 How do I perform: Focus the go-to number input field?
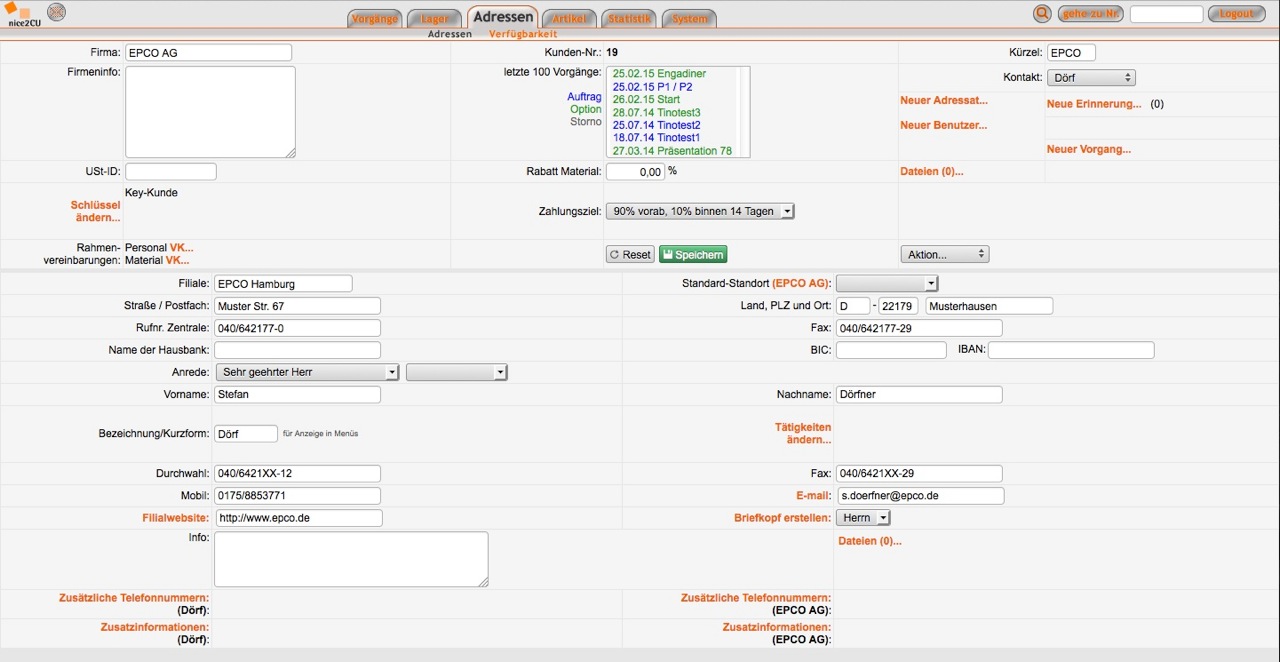(x=1166, y=14)
